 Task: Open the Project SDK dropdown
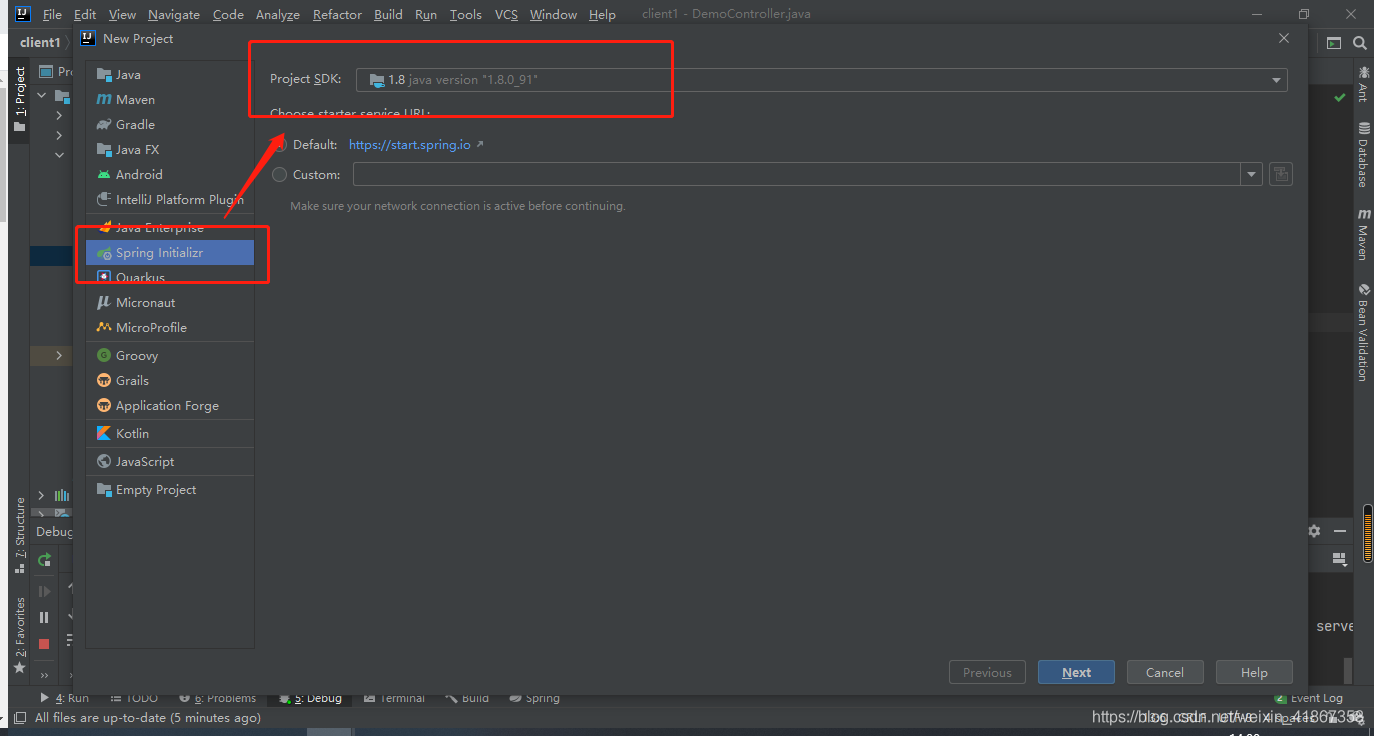click(821, 80)
